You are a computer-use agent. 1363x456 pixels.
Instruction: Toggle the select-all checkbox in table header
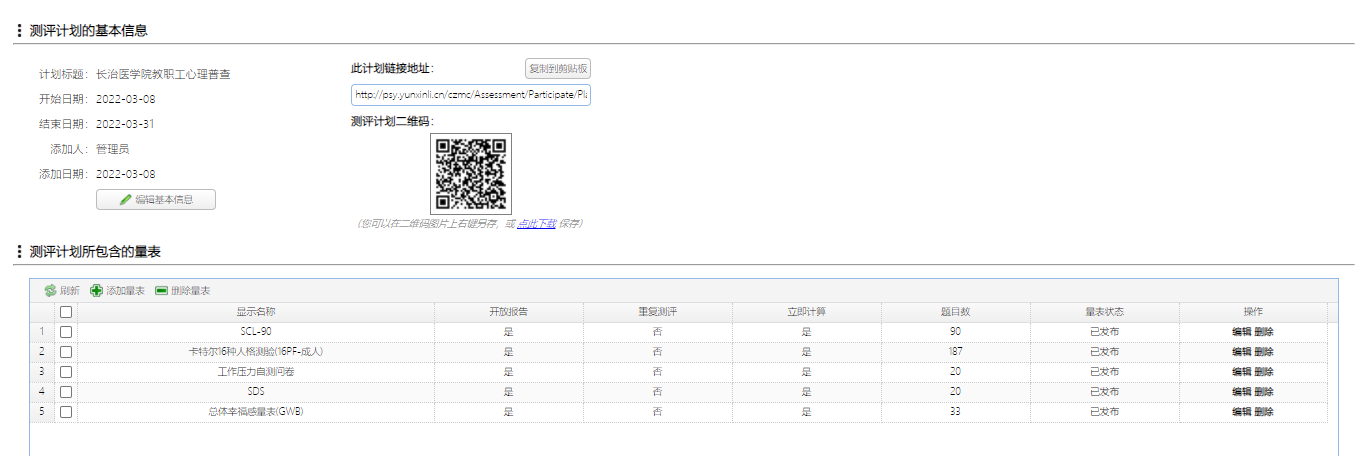point(66,312)
